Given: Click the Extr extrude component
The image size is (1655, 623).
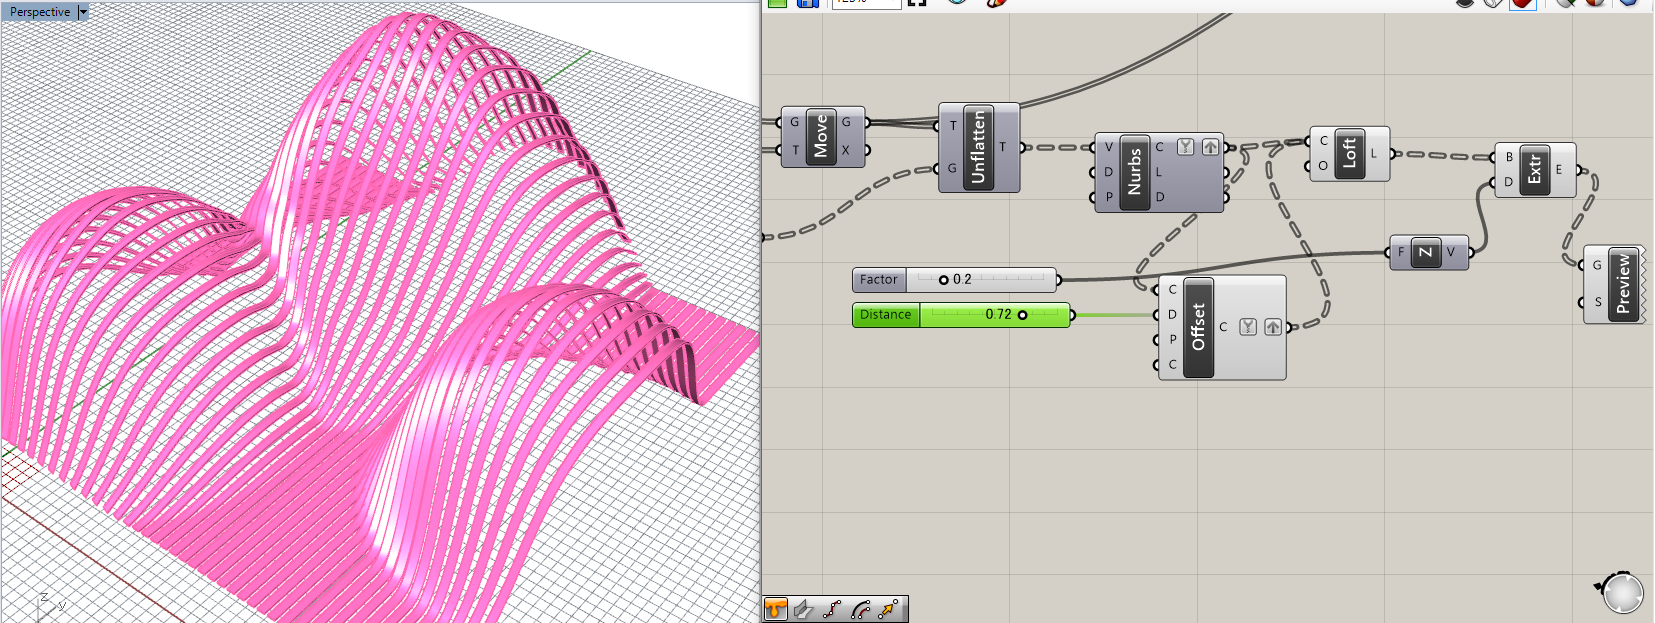Looking at the screenshot, I should click(x=1534, y=169).
